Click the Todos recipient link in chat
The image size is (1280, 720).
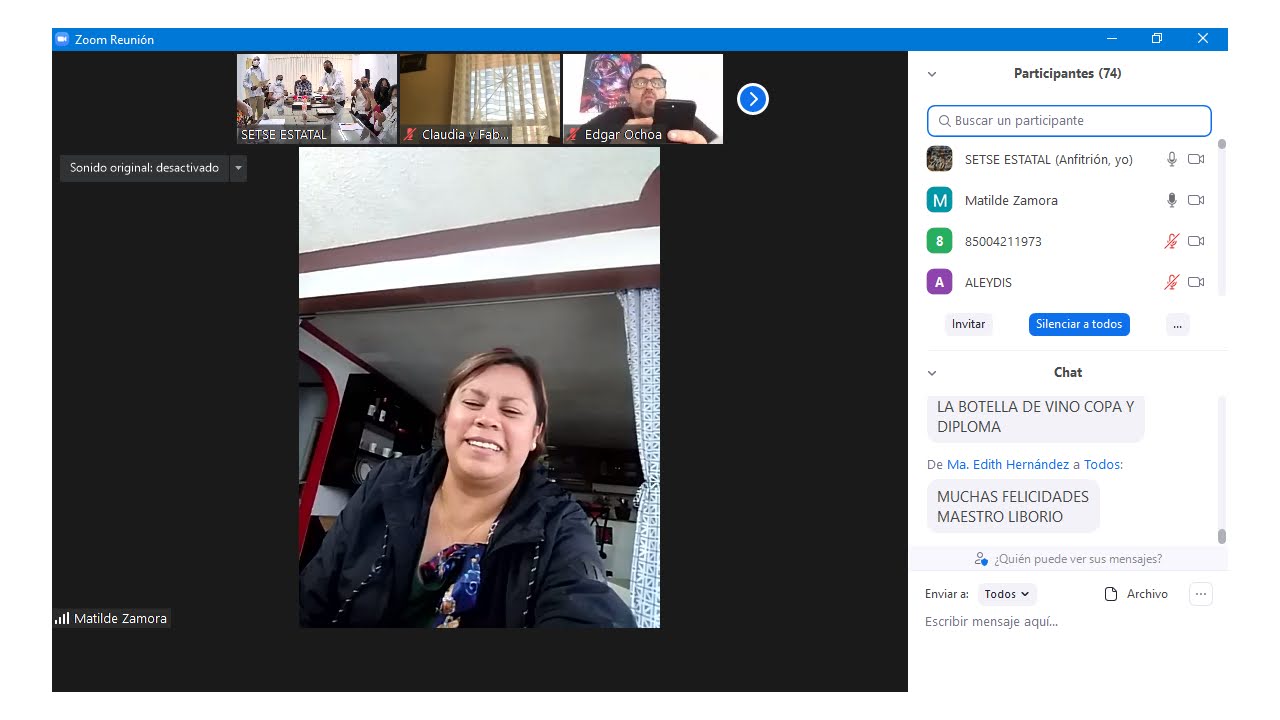point(1101,464)
